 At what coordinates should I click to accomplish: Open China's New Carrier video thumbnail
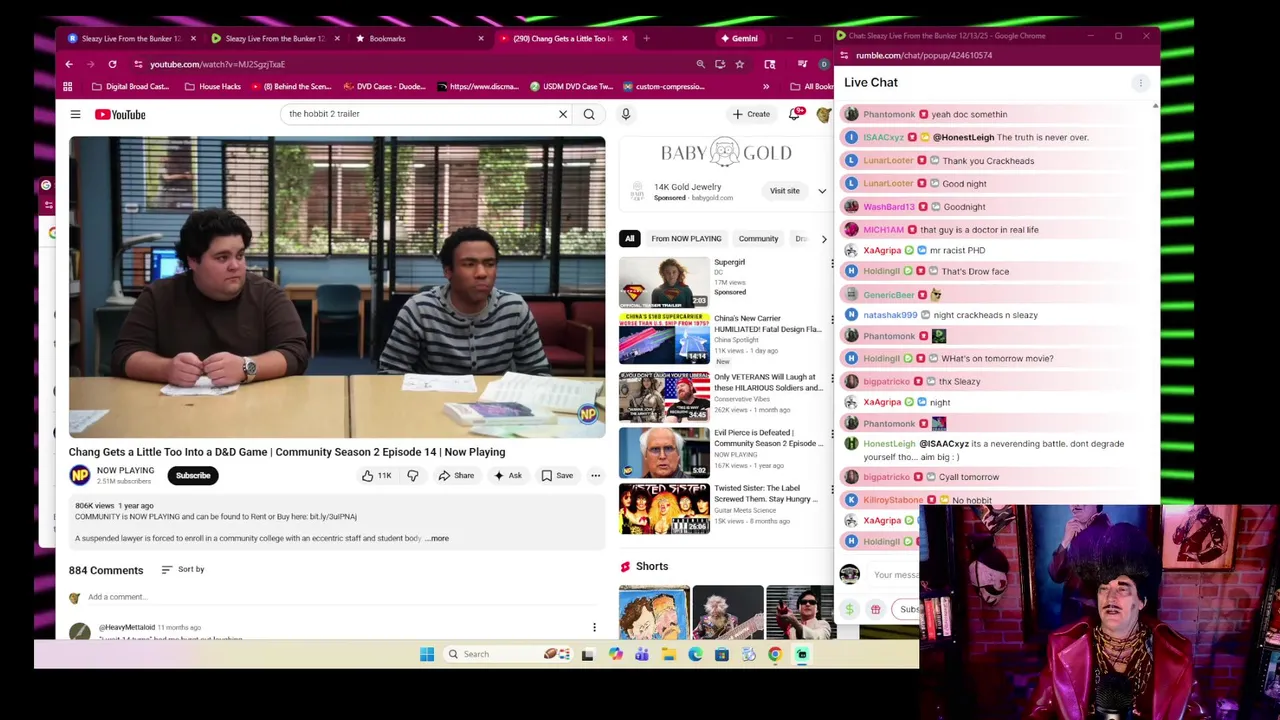coord(664,338)
